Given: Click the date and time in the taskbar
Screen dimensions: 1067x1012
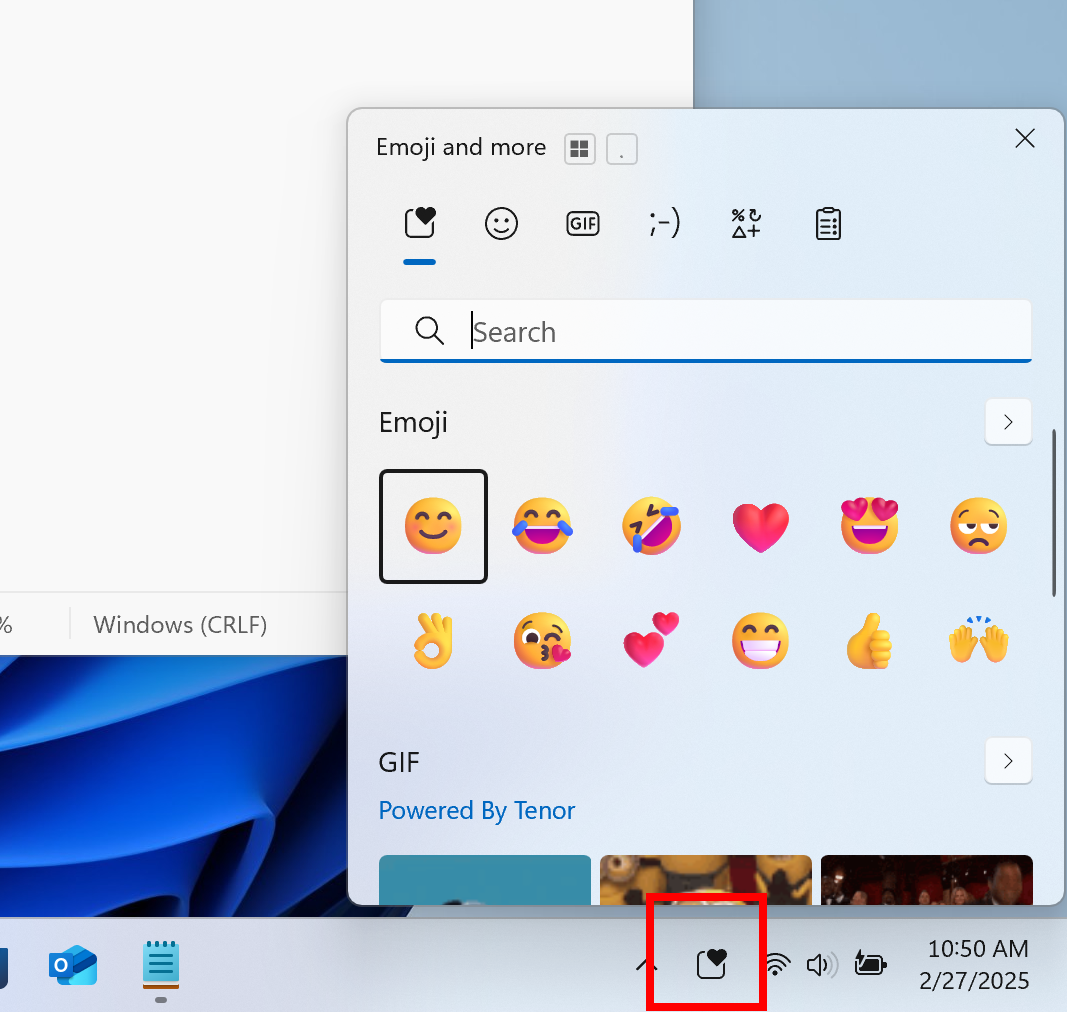Looking at the screenshot, I should 973,964.
